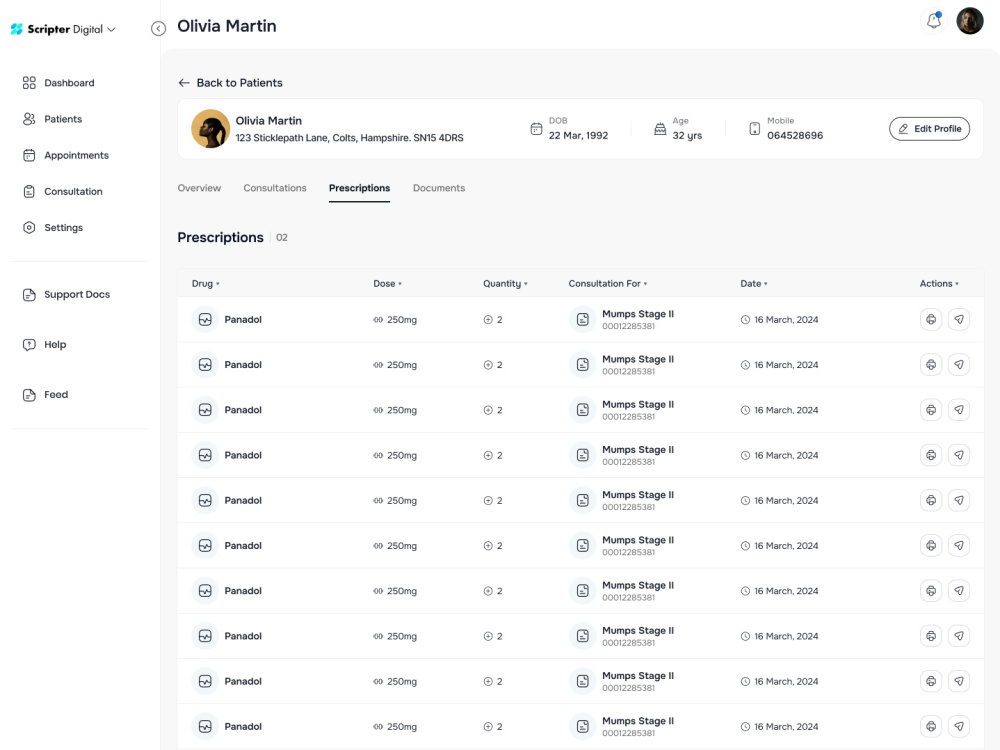Open the Dashboard from the sidebar
The width and height of the screenshot is (1000, 750).
click(x=58, y=83)
